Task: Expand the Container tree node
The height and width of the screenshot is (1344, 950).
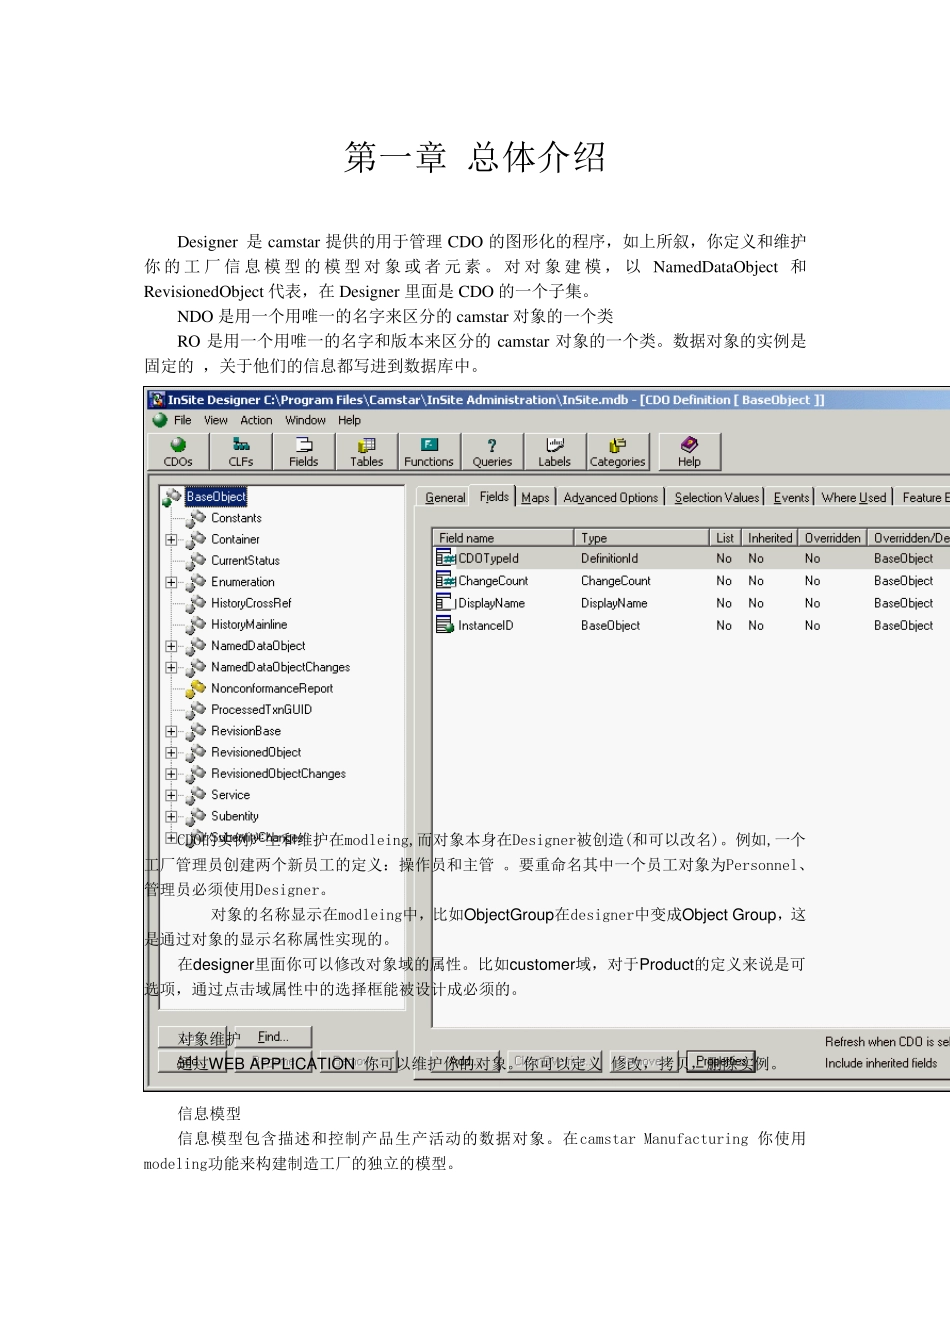Action: coord(171,539)
